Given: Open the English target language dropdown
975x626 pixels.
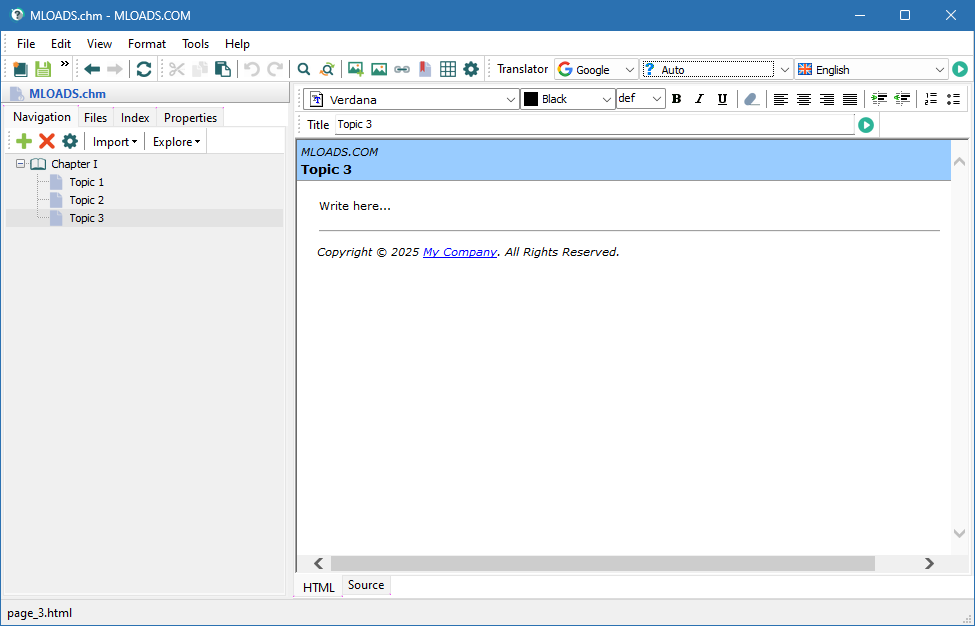Looking at the screenshot, I should (x=871, y=70).
